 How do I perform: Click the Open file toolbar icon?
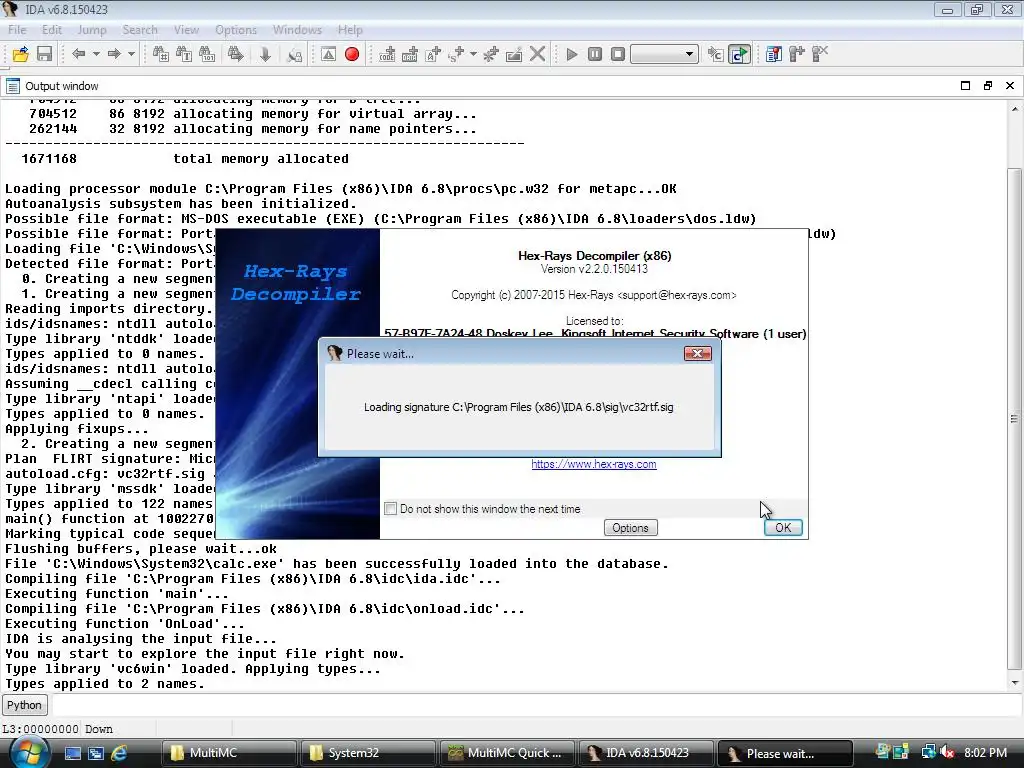coord(21,54)
